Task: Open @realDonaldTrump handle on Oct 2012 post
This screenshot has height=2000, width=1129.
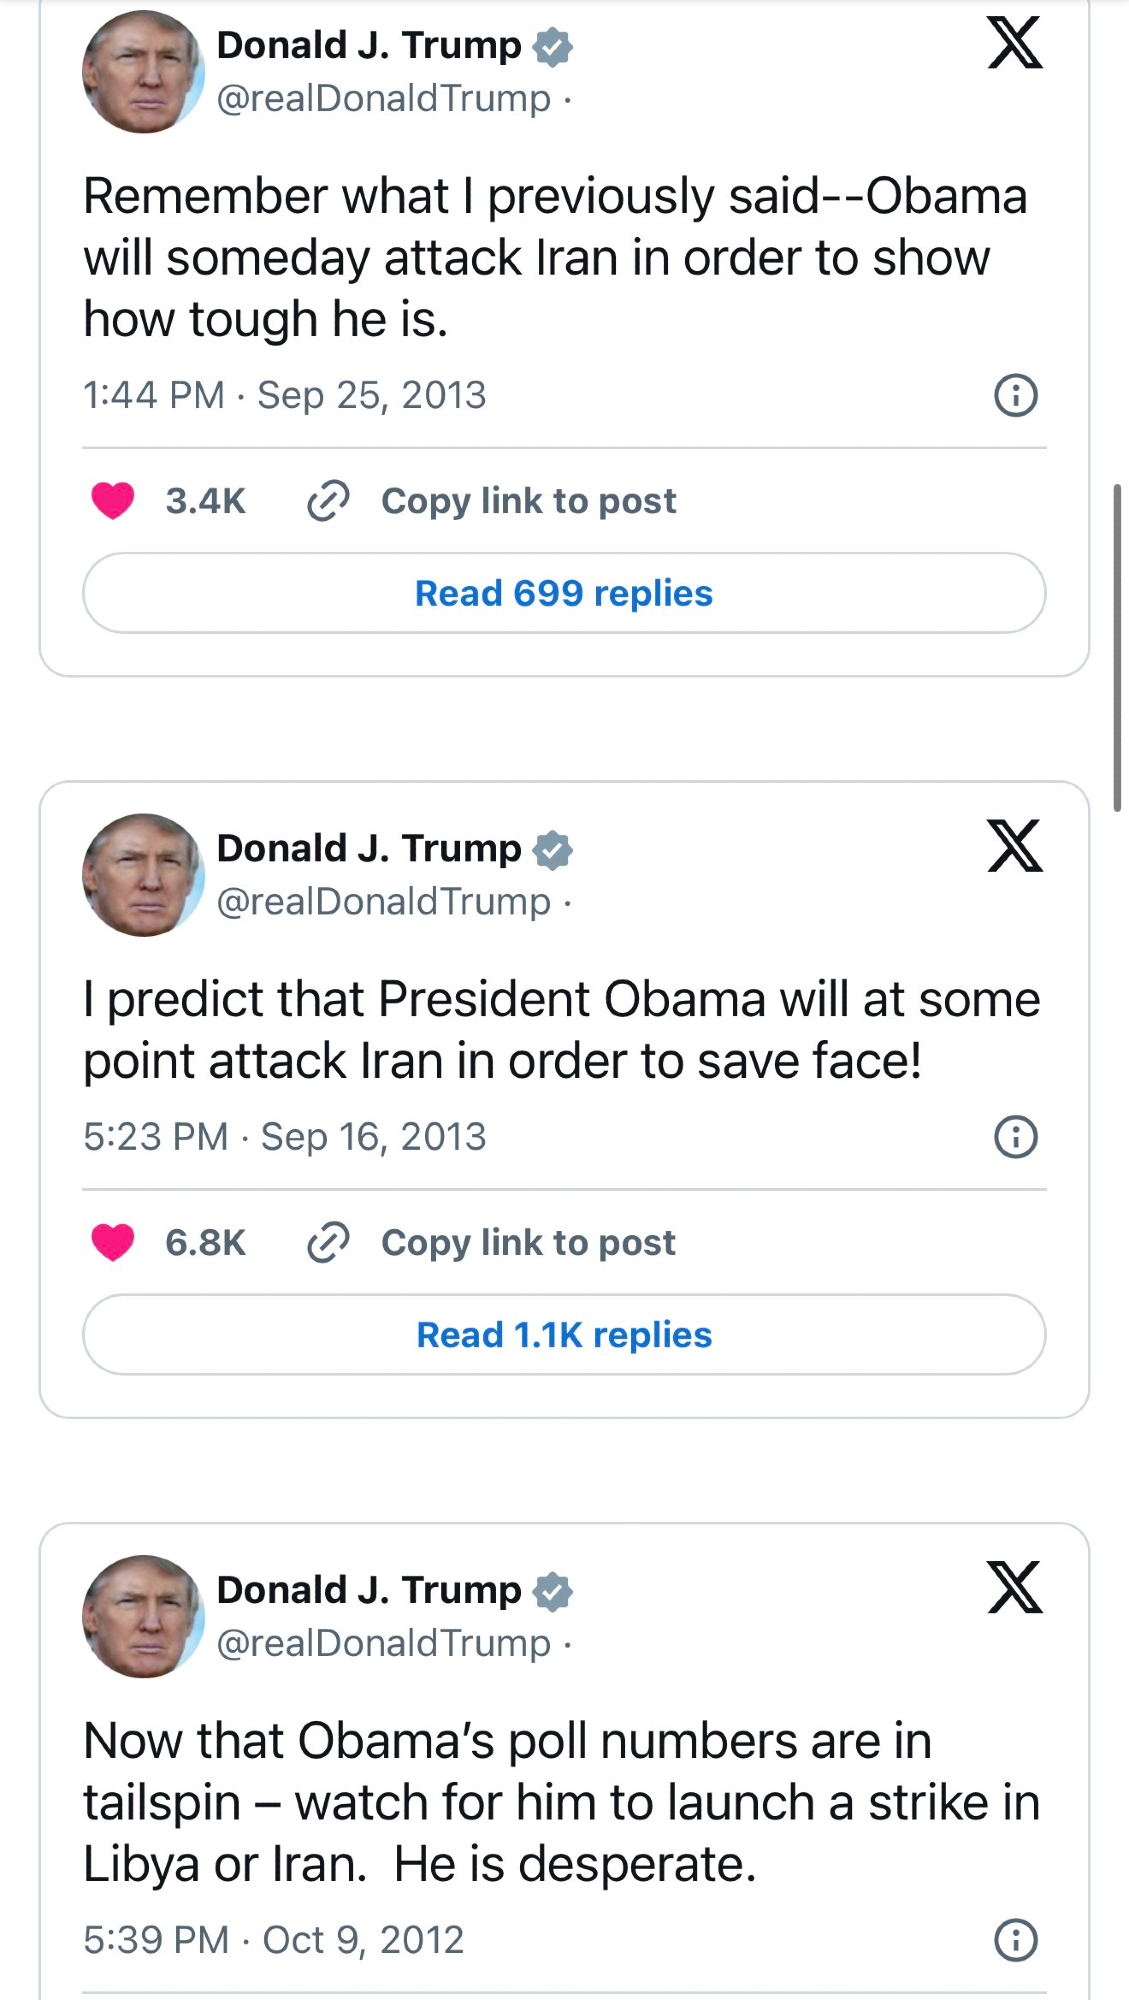Action: pos(384,1643)
